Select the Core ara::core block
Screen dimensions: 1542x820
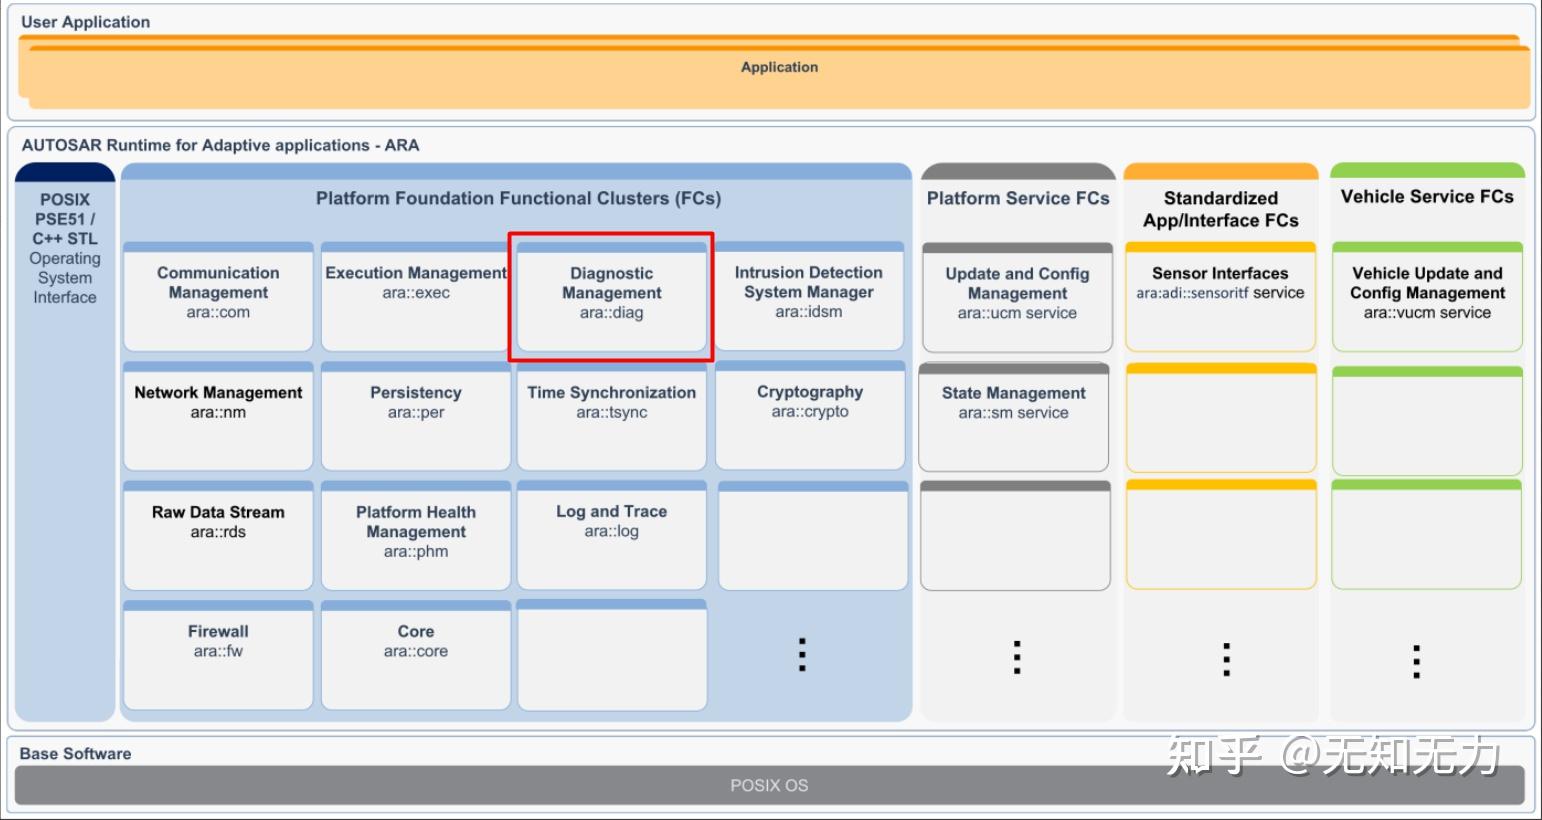416,655
